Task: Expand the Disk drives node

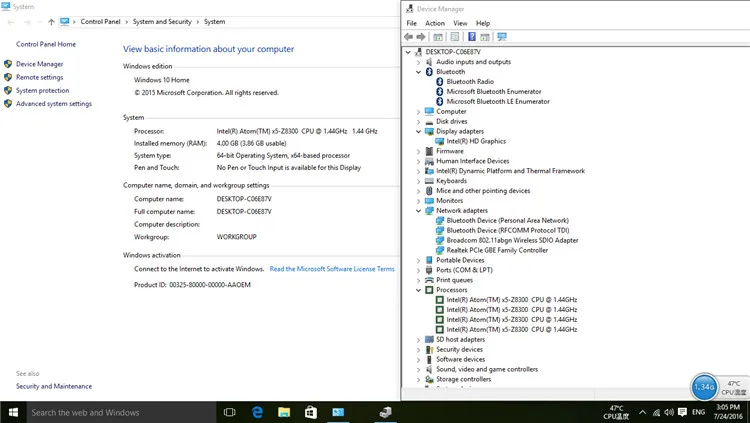Action: point(419,122)
